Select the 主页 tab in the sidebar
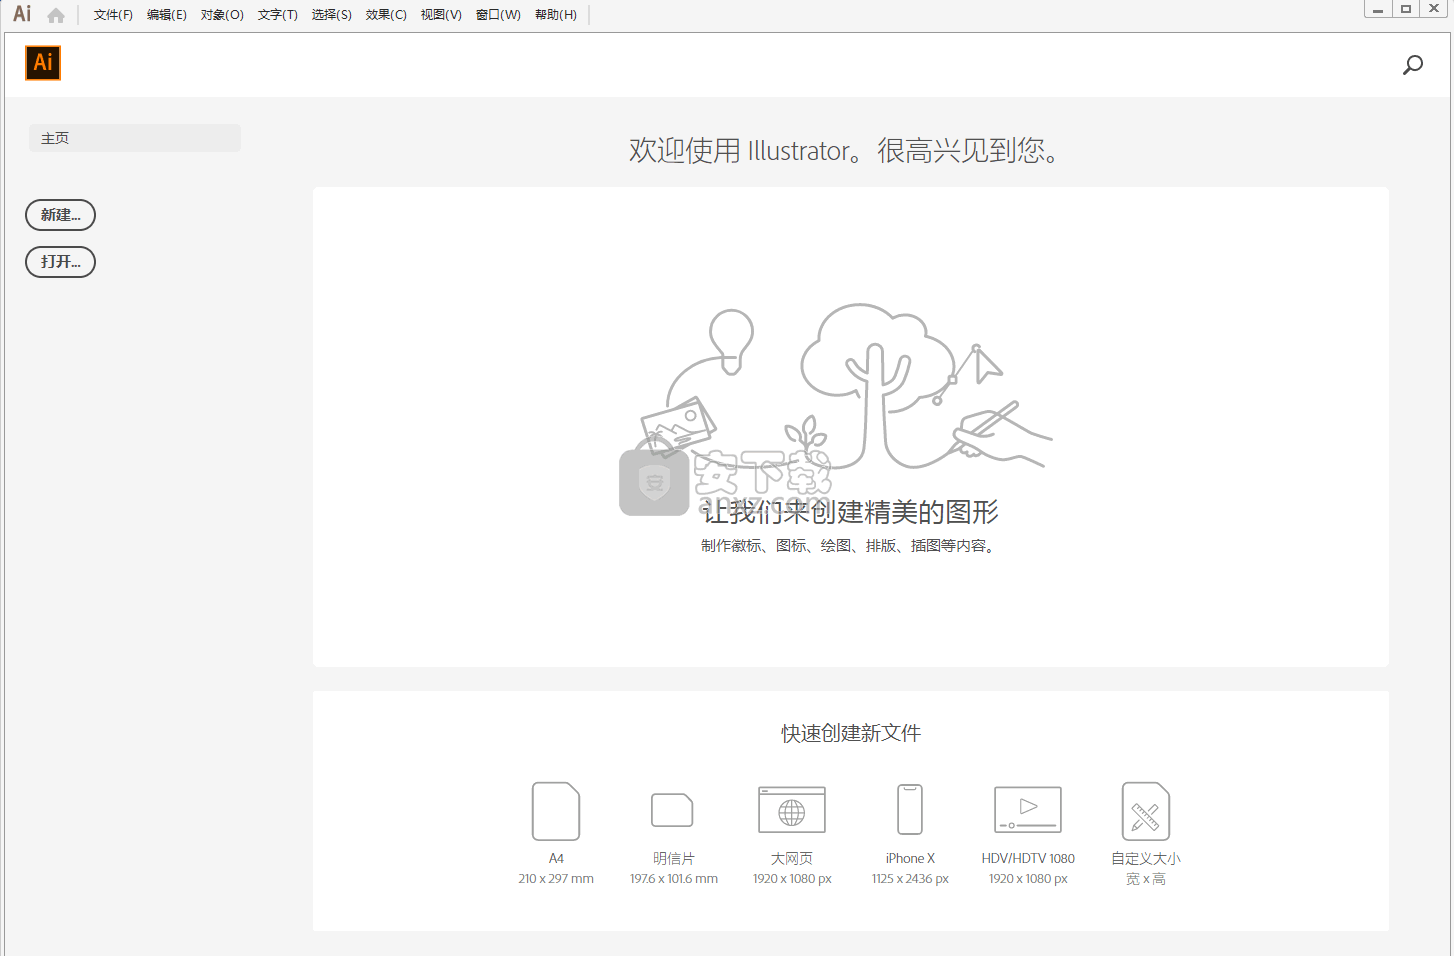The image size is (1454, 956). (135, 138)
